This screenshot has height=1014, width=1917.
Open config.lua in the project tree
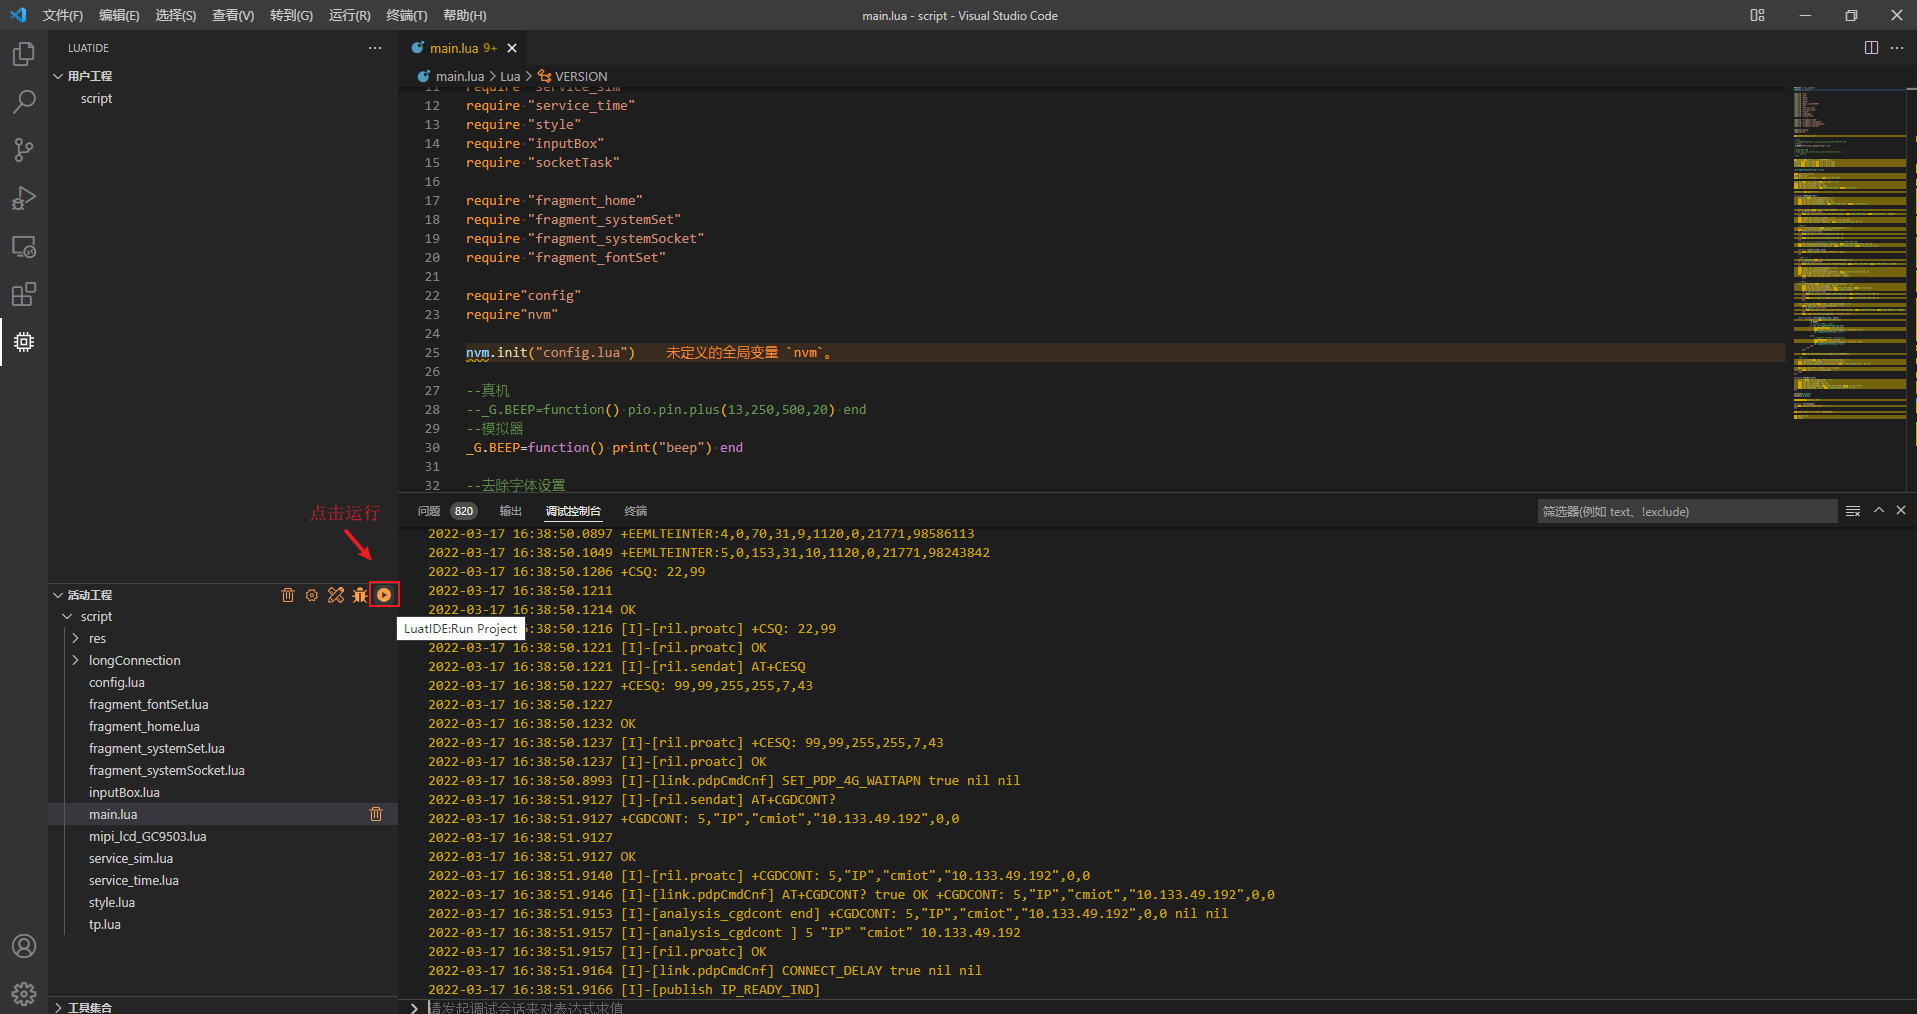pos(117,682)
